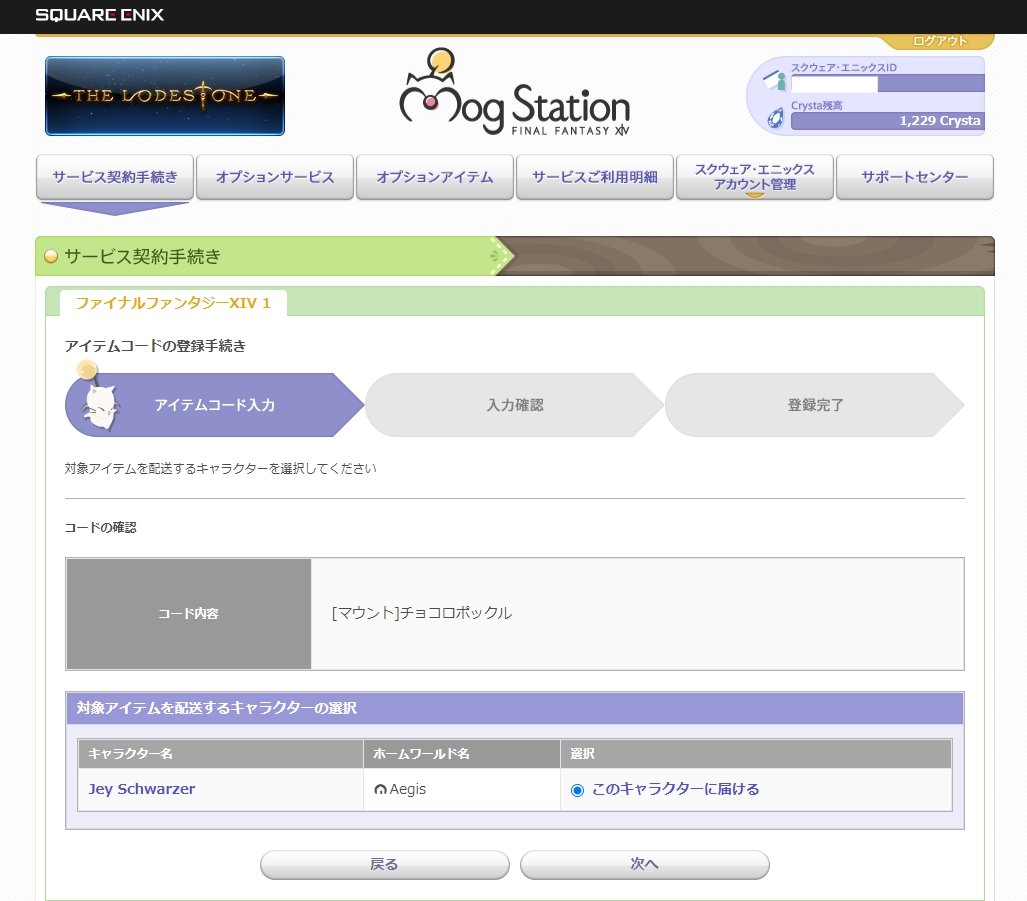Click the Crysta balance crystal icon
1027x901 pixels.
775,119
